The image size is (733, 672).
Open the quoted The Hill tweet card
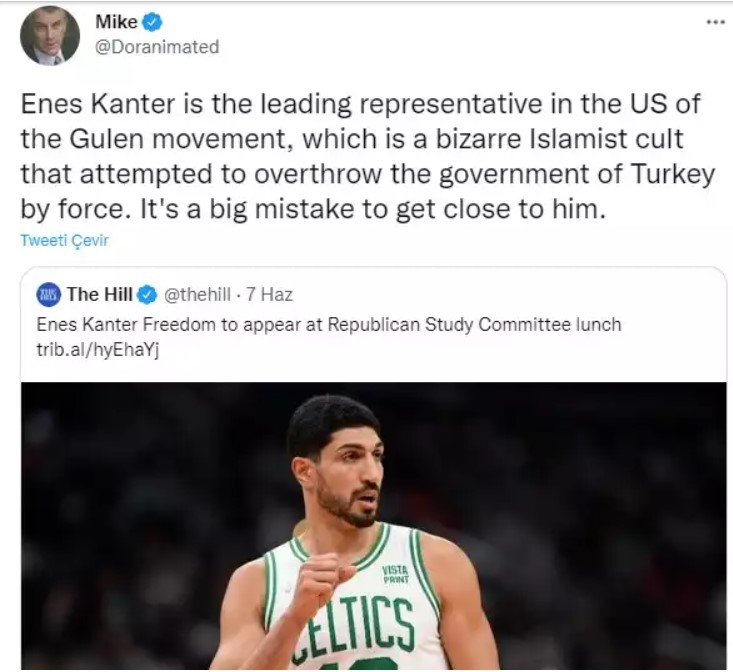(374, 468)
